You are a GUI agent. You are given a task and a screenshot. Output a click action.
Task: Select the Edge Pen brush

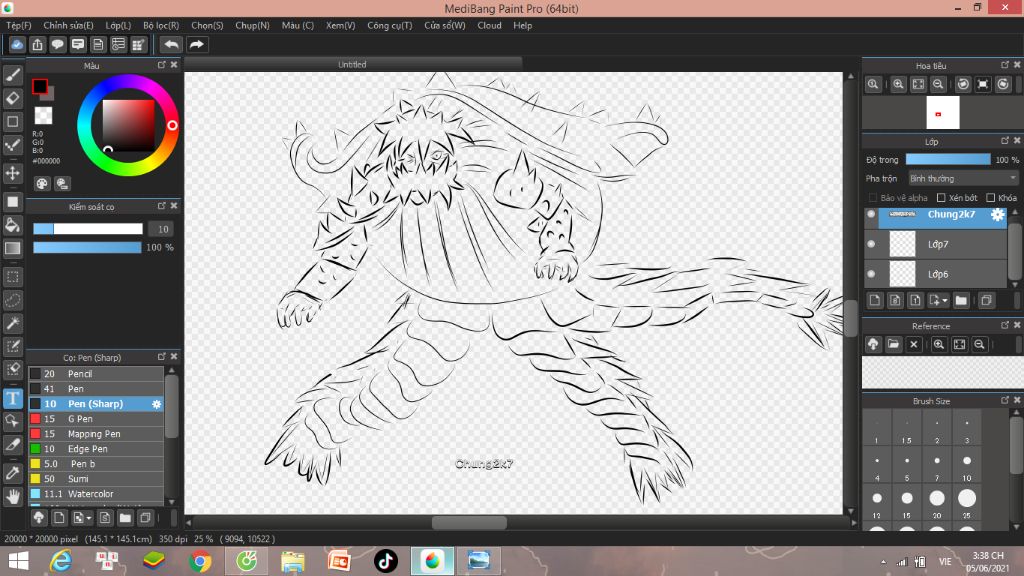[95, 449]
